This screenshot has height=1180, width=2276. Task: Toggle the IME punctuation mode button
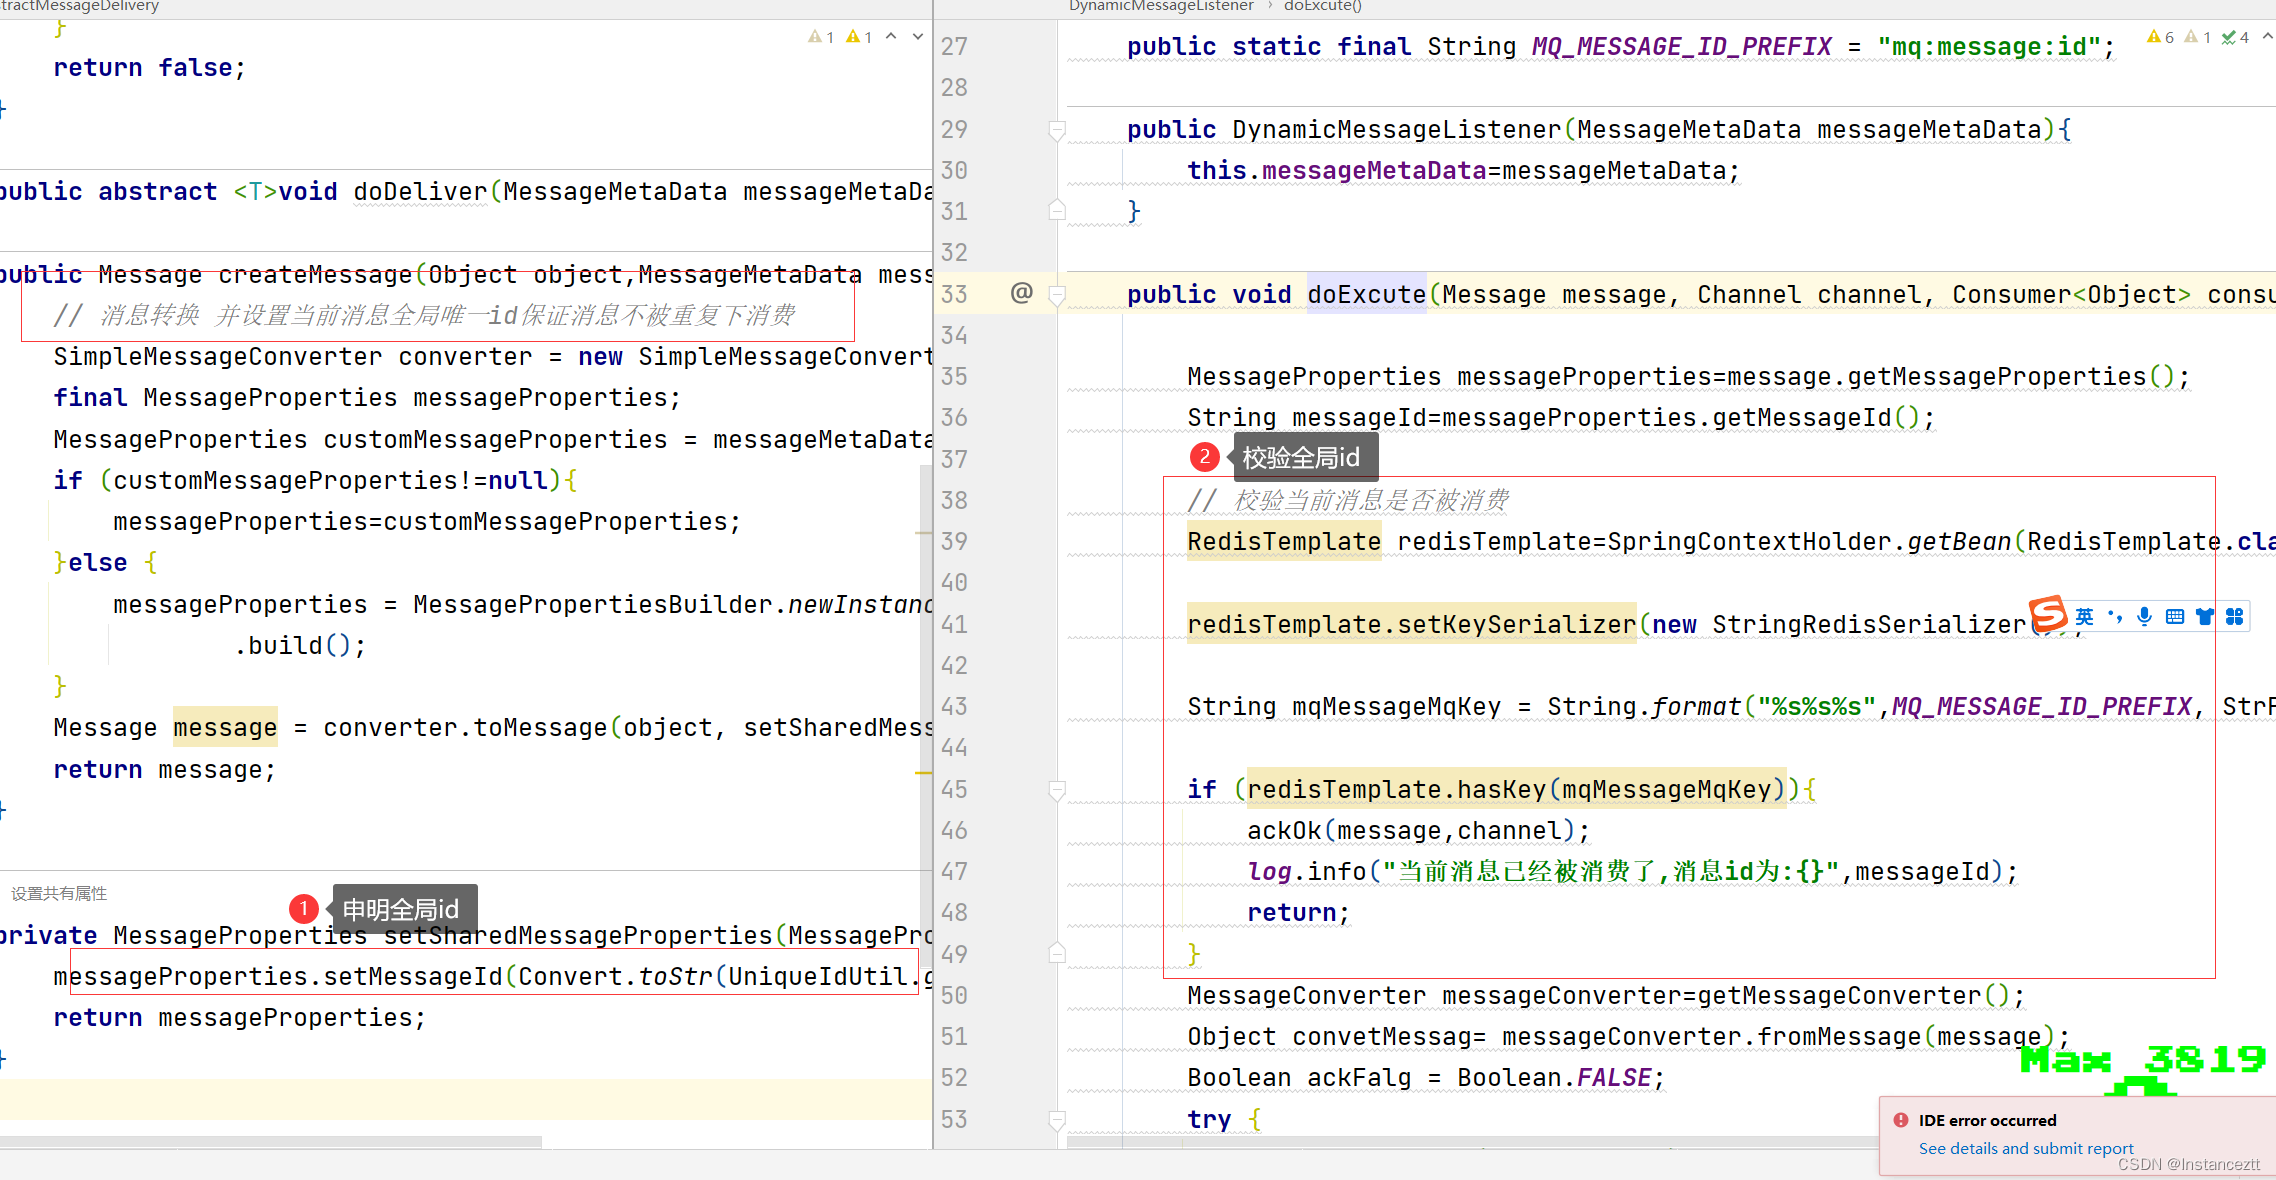click(2114, 617)
